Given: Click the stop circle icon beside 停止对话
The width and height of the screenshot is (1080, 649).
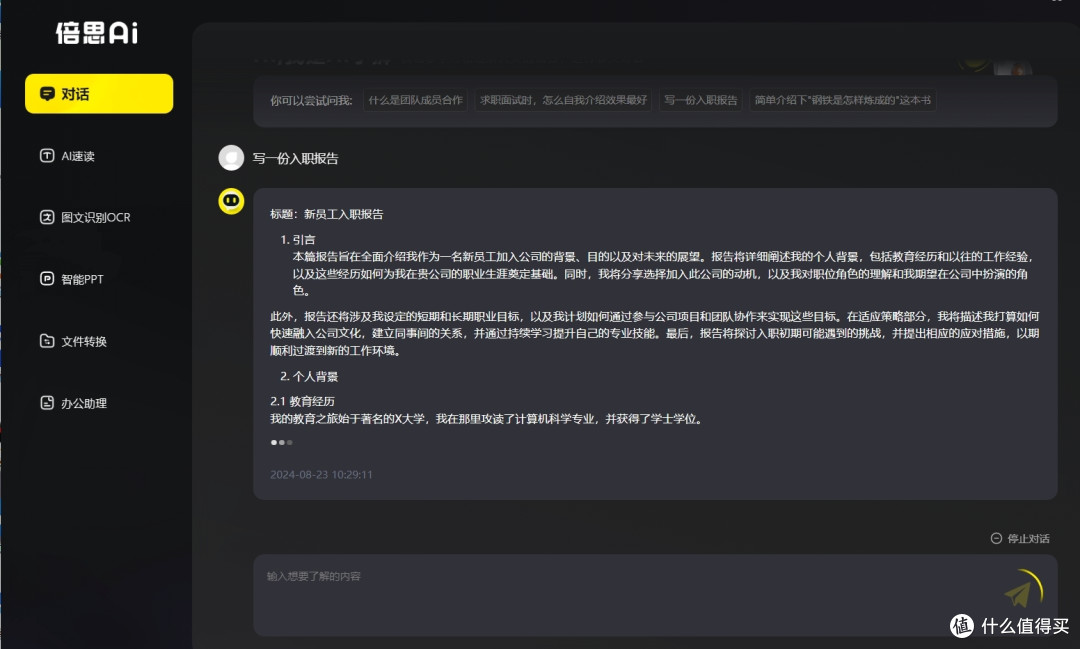Looking at the screenshot, I should tap(996, 538).
